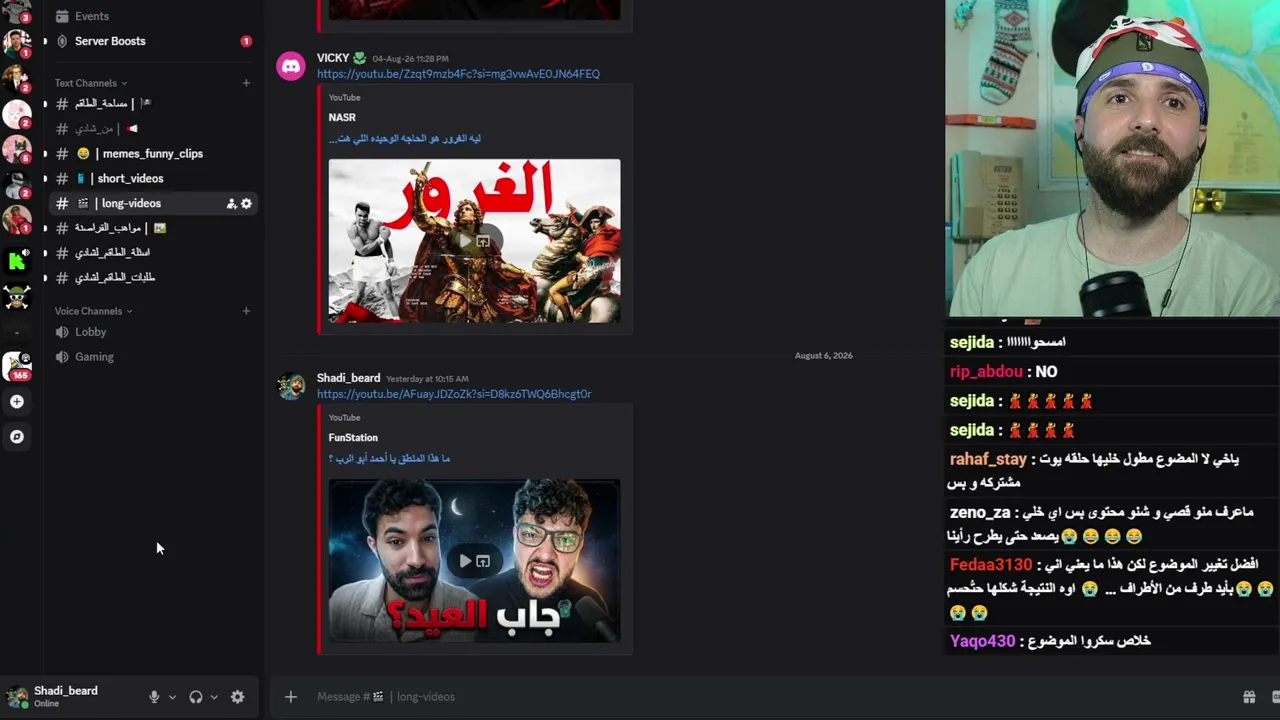The height and width of the screenshot is (720, 1280).
Task: Click the Gaming speaker icon
Action: tap(62, 357)
